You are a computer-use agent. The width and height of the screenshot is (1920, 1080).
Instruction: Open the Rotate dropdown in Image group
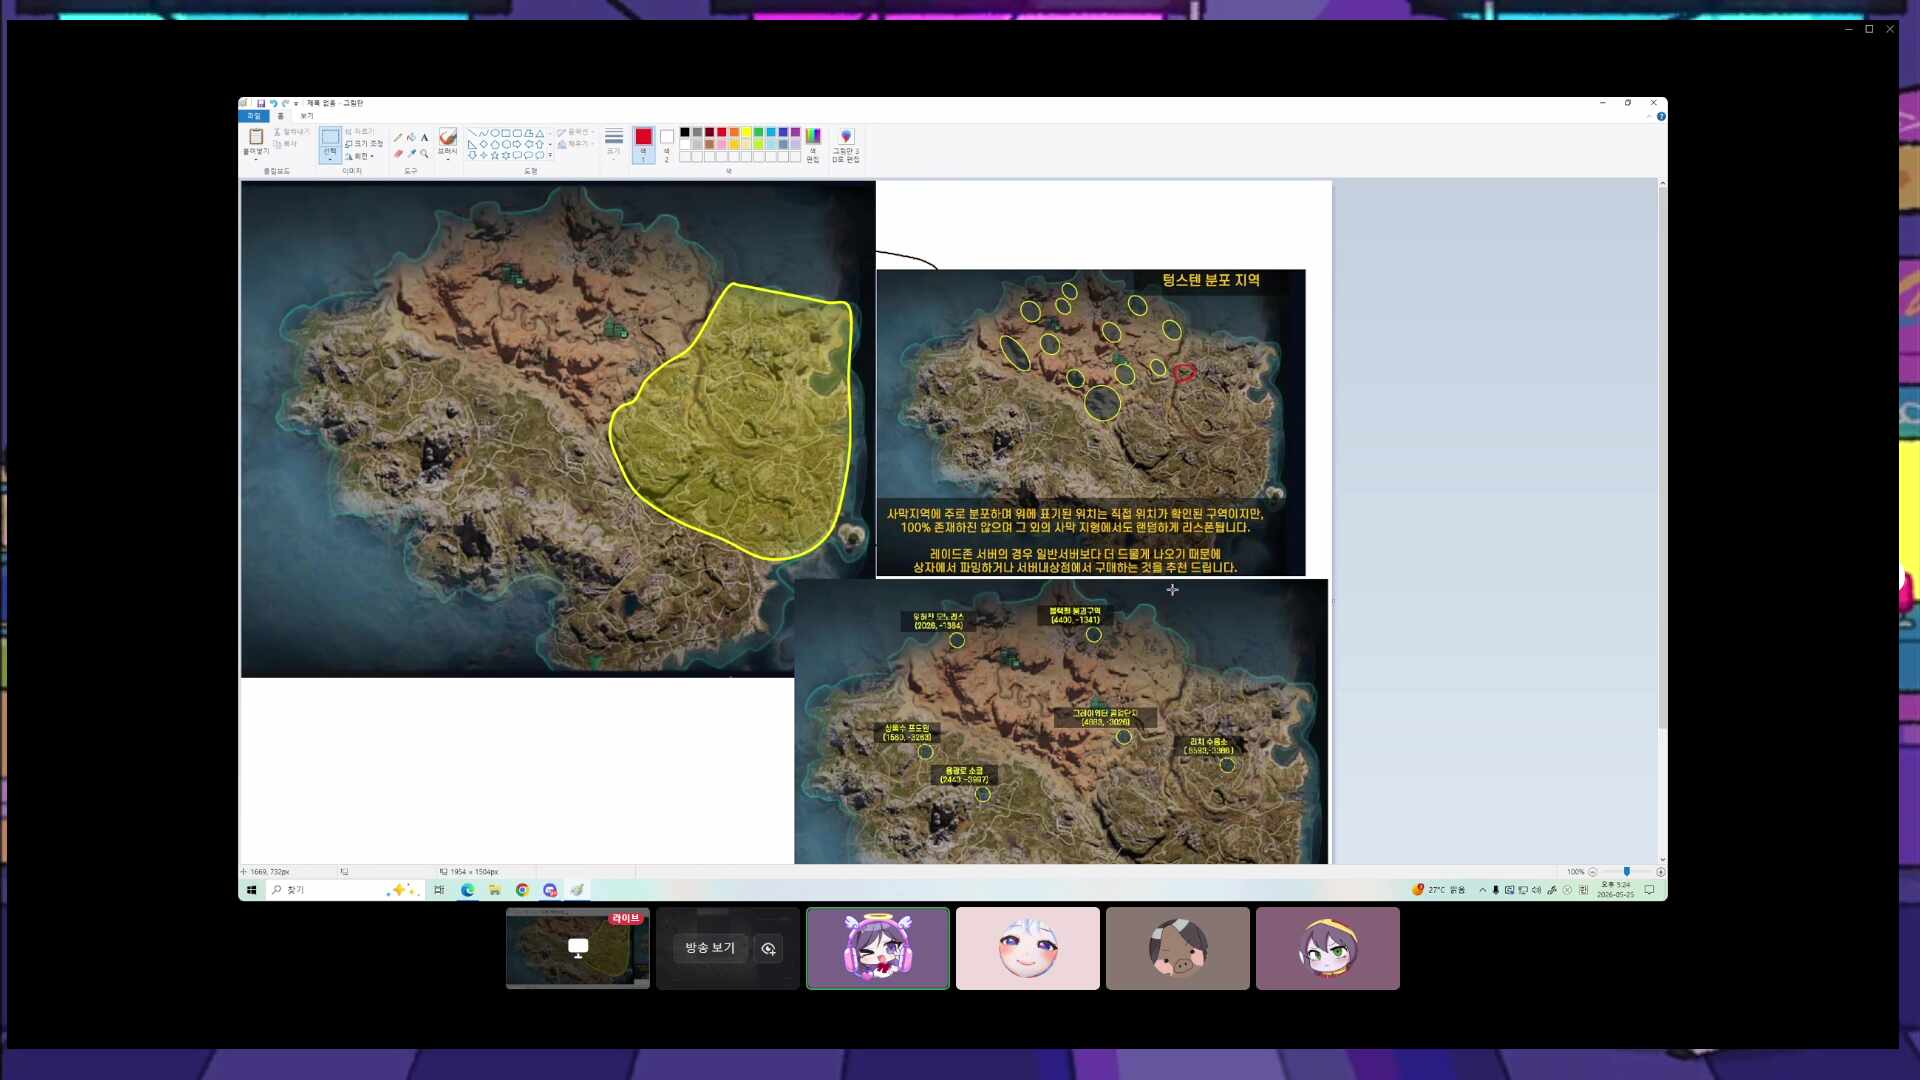(361, 157)
